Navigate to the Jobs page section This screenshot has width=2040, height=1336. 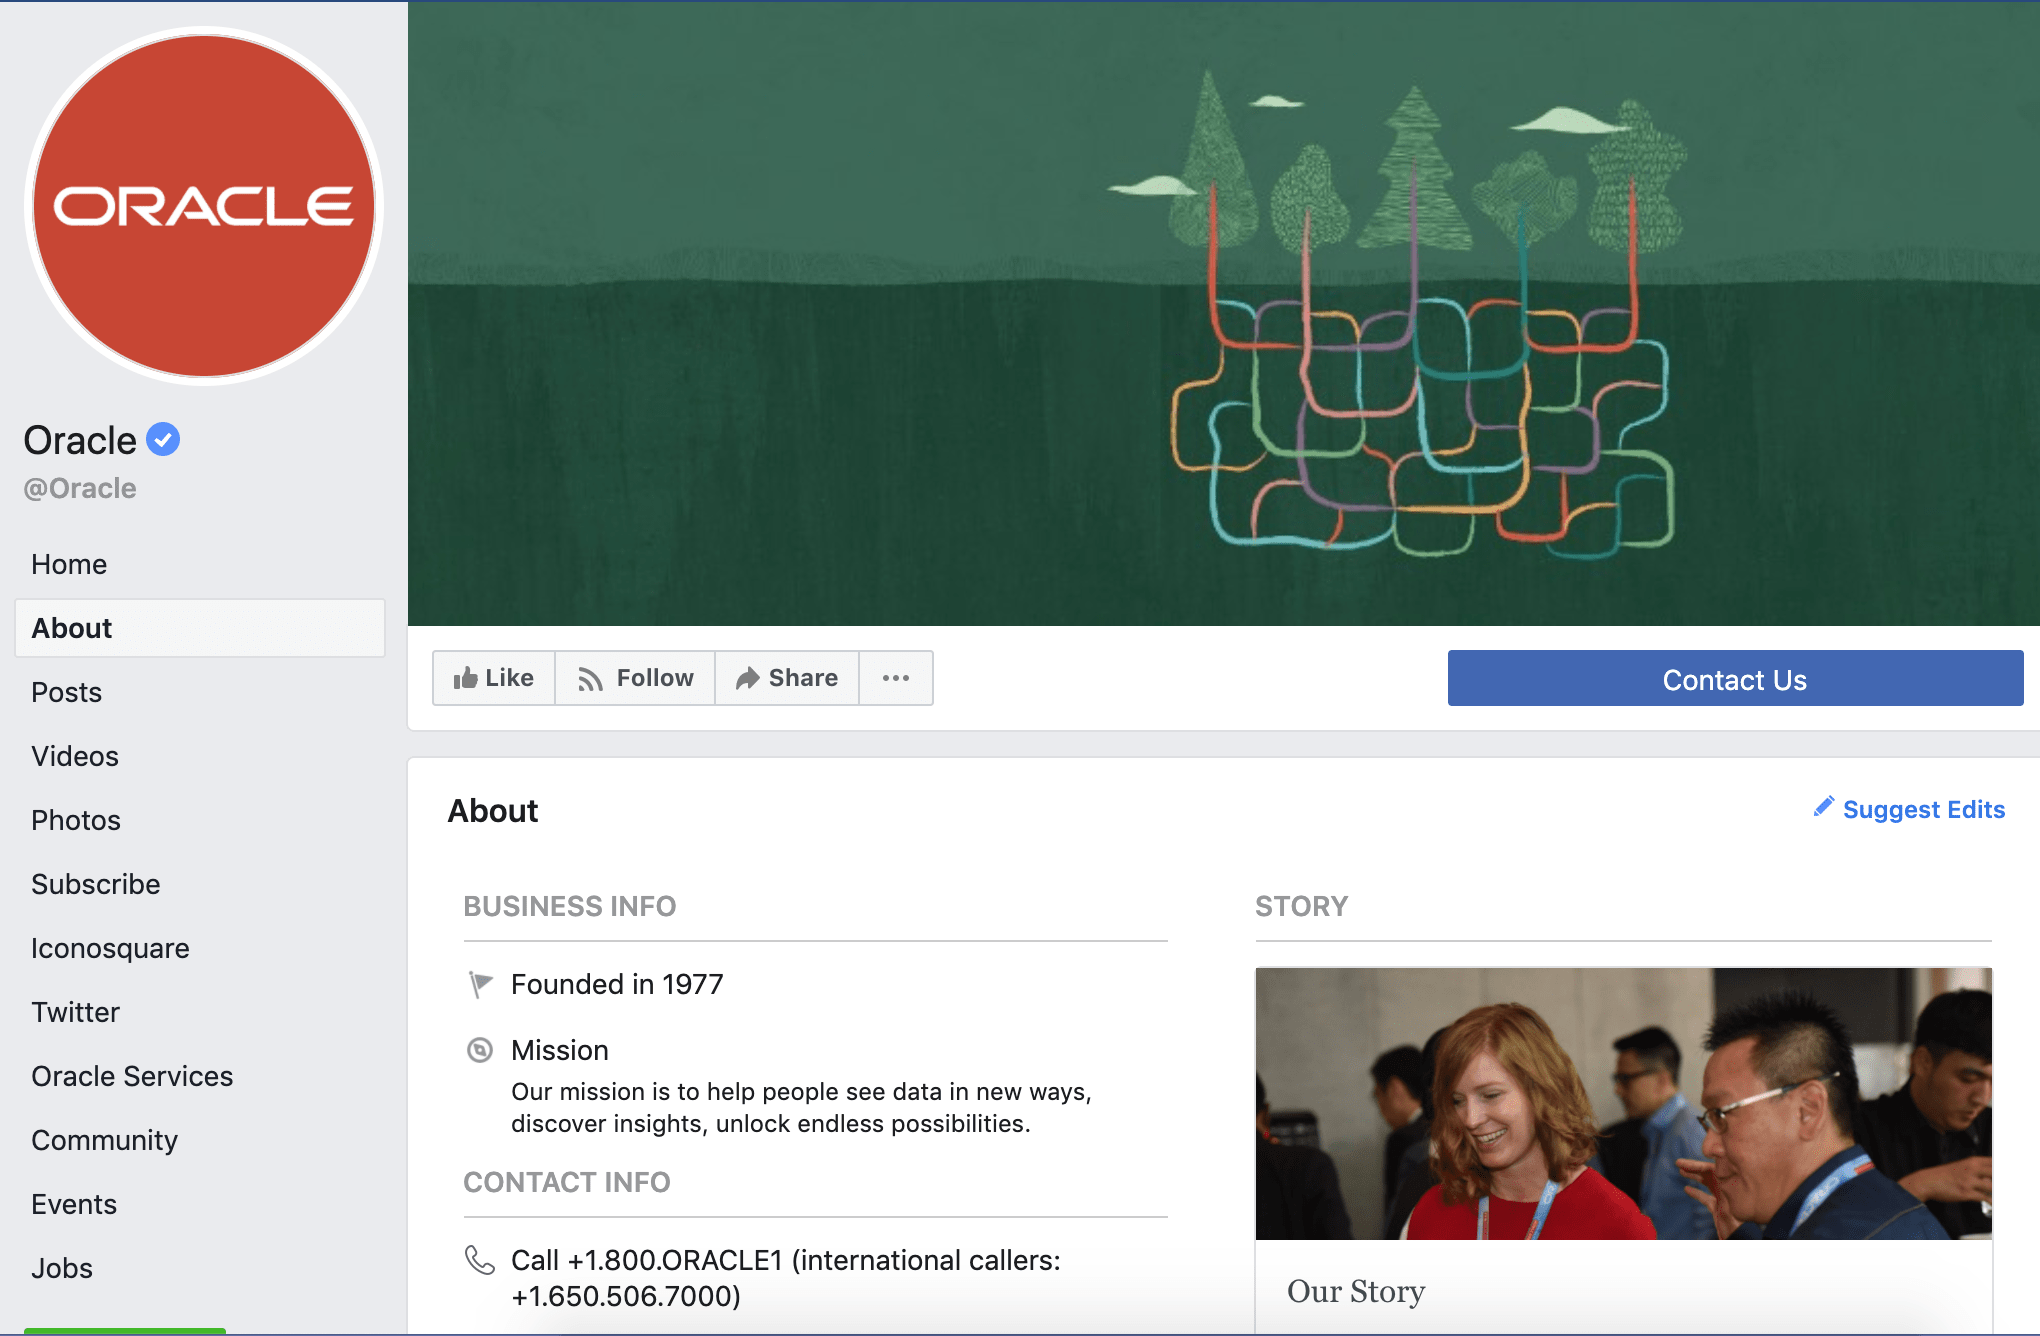(62, 1268)
